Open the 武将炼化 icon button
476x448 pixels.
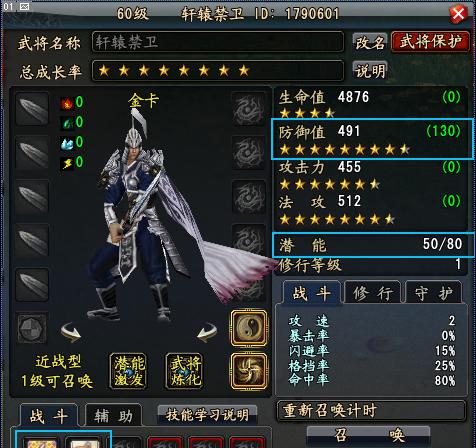(184, 371)
